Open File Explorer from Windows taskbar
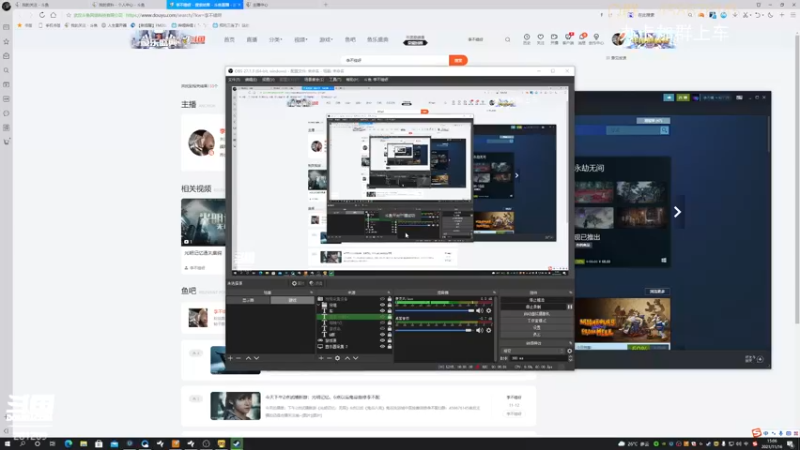Viewport: 800px width, 450px height. [83, 444]
